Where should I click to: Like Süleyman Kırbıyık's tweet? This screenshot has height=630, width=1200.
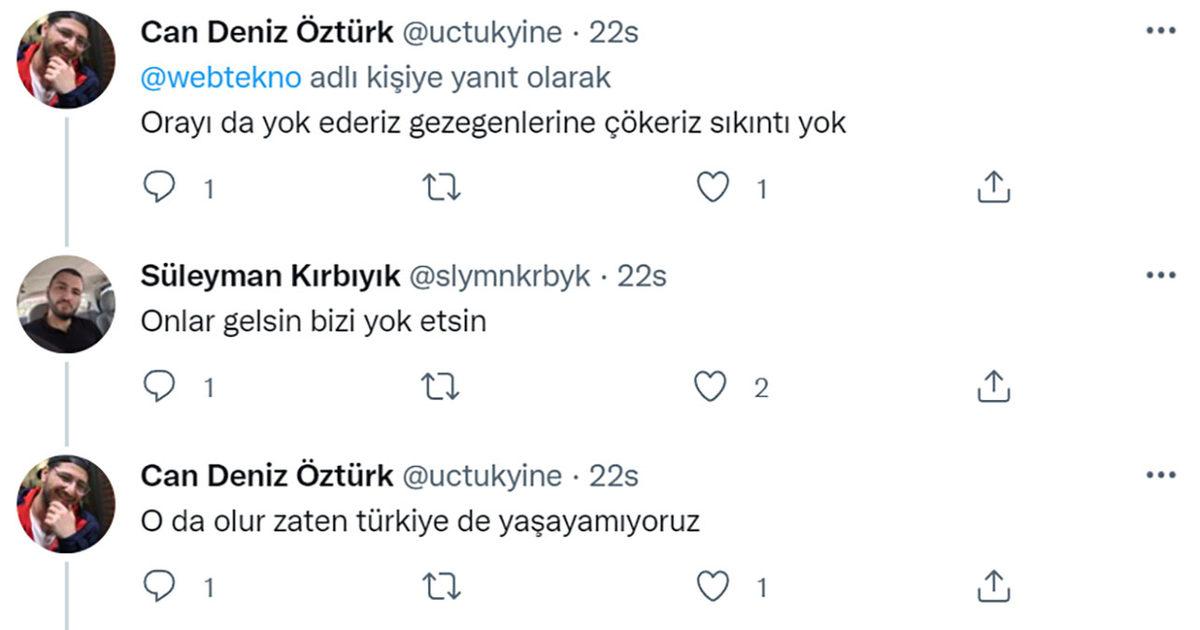tap(712, 387)
